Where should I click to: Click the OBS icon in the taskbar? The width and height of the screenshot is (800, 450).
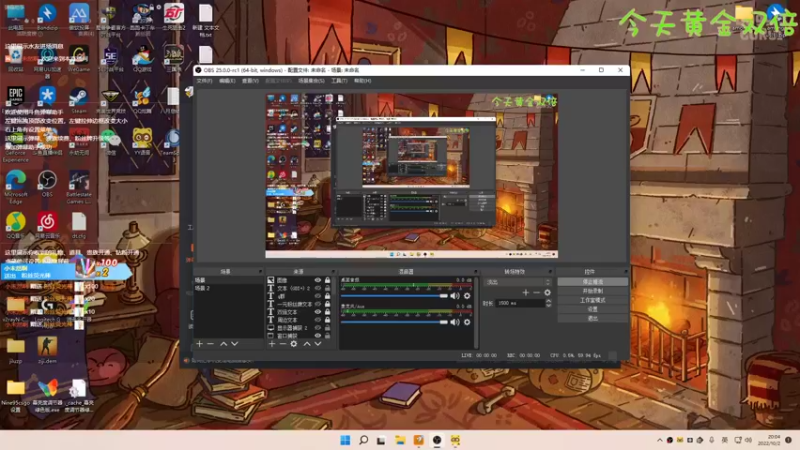point(437,440)
